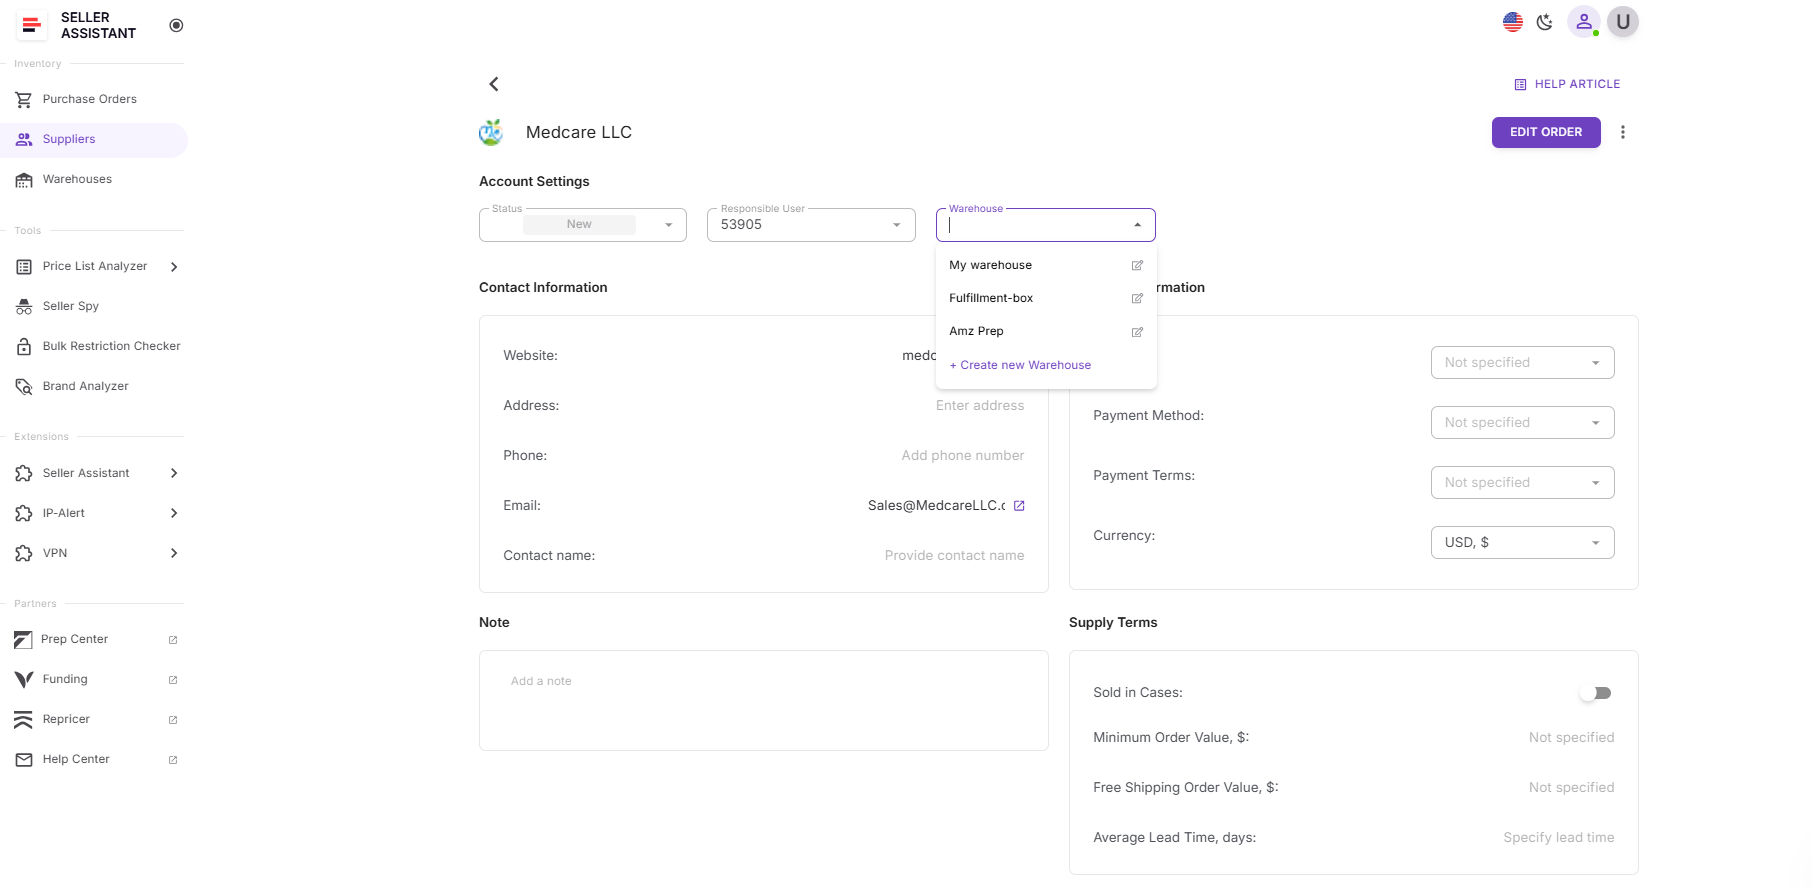Click the US flag language icon
1812x887 pixels.
1512,22
